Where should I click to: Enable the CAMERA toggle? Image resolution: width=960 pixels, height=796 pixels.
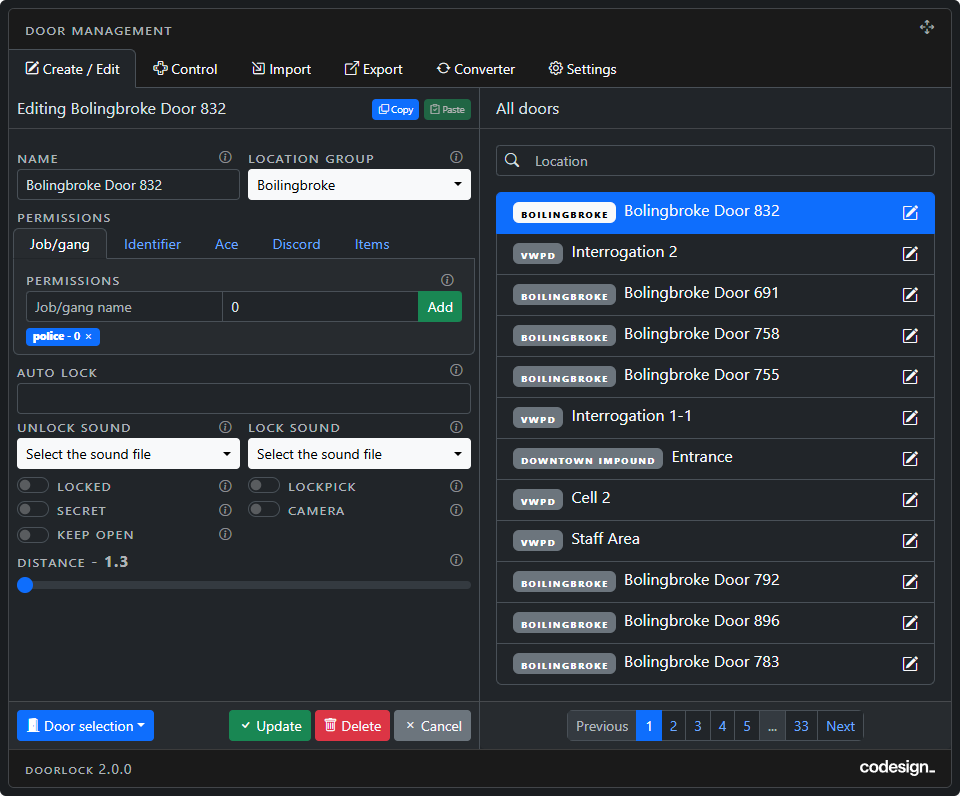coord(265,508)
